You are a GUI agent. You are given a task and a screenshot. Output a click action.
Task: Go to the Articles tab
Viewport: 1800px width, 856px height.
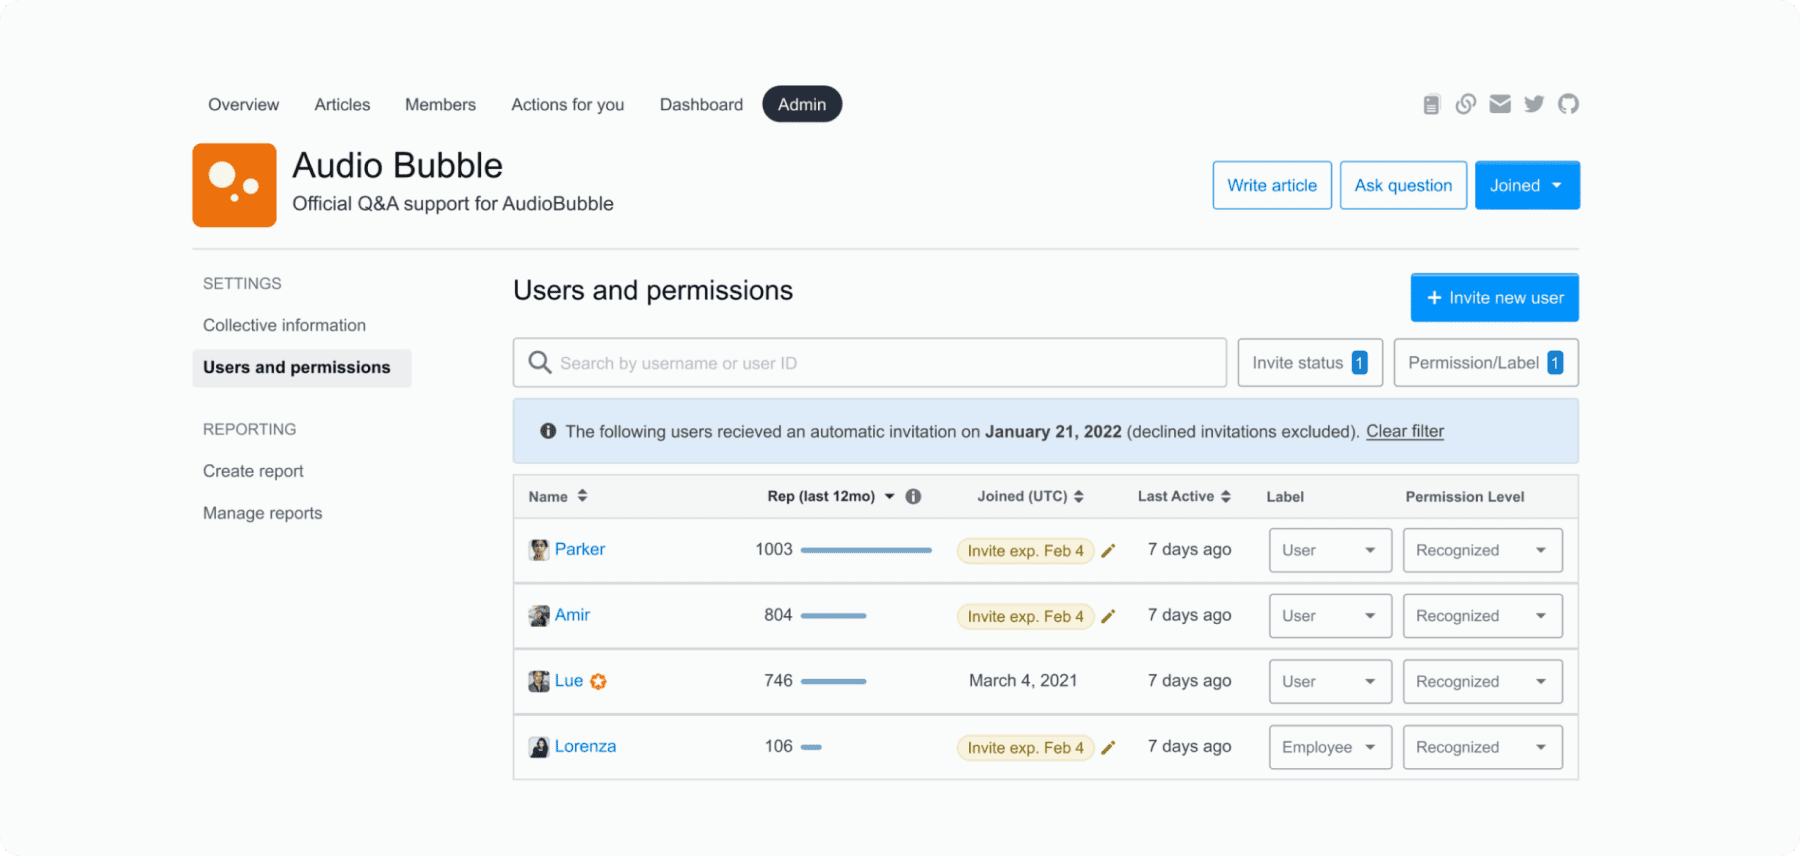pyautogui.click(x=342, y=104)
